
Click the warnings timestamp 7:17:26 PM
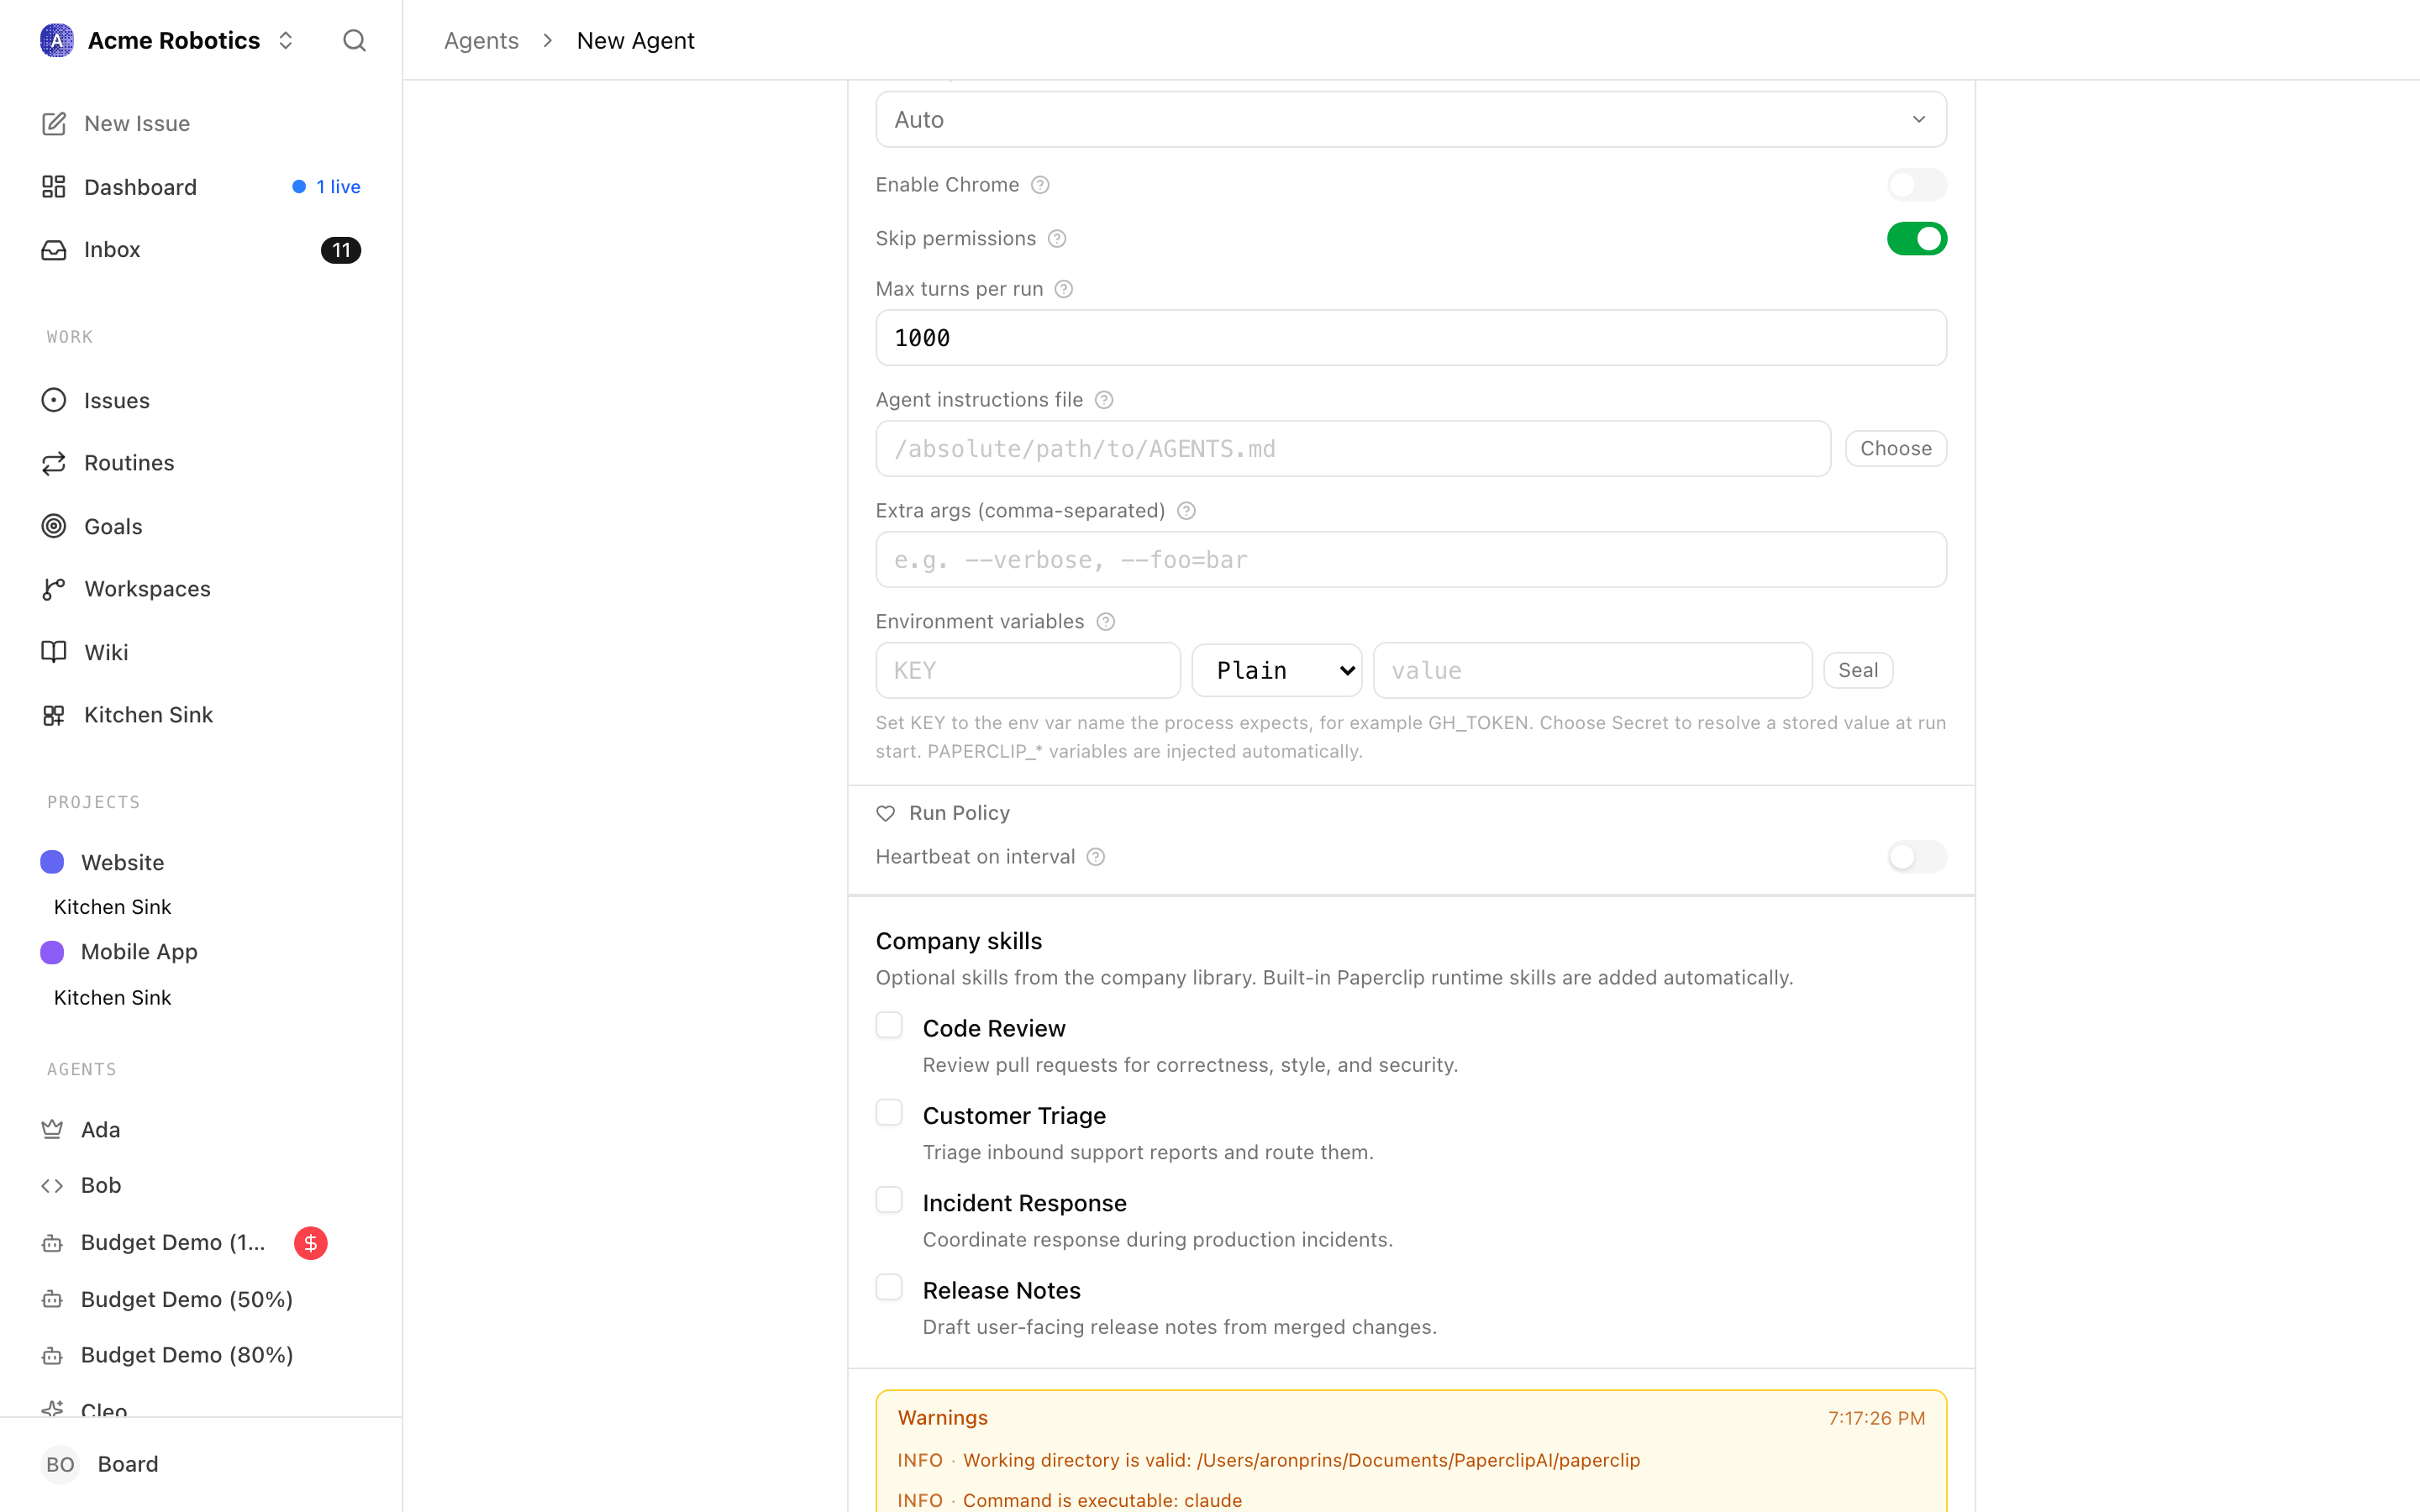tap(1876, 1418)
